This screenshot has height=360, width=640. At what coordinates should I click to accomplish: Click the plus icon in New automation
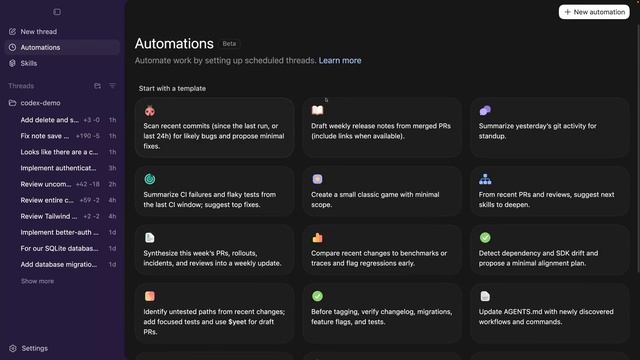(567, 12)
